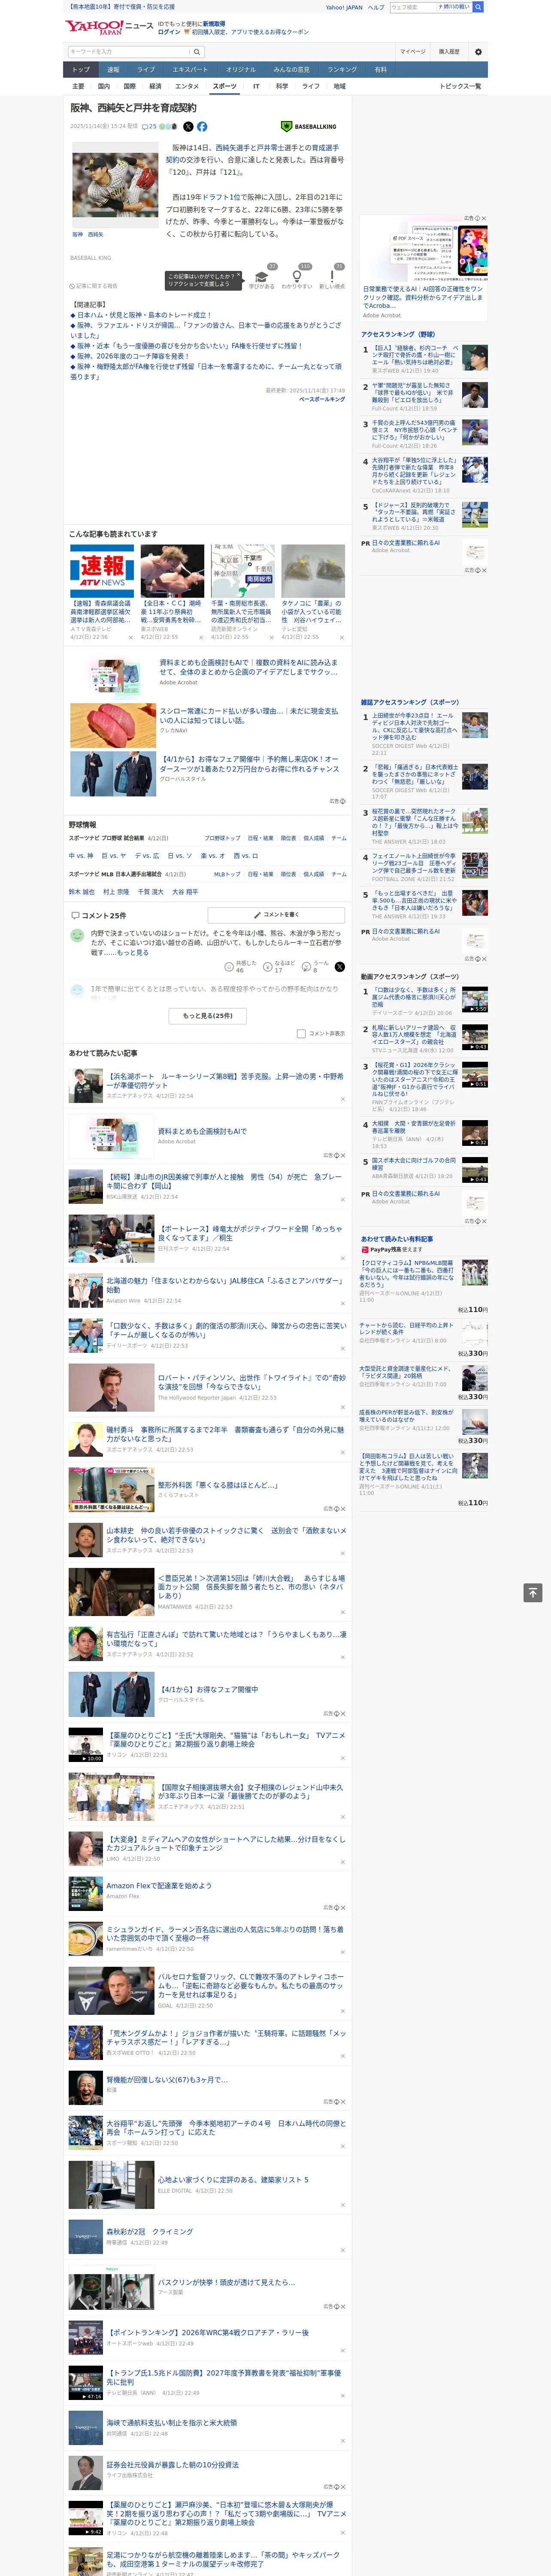This screenshot has height=2576, width=551.
Task: Click the BASEBALLKING publisher logo
Action: (x=309, y=127)
